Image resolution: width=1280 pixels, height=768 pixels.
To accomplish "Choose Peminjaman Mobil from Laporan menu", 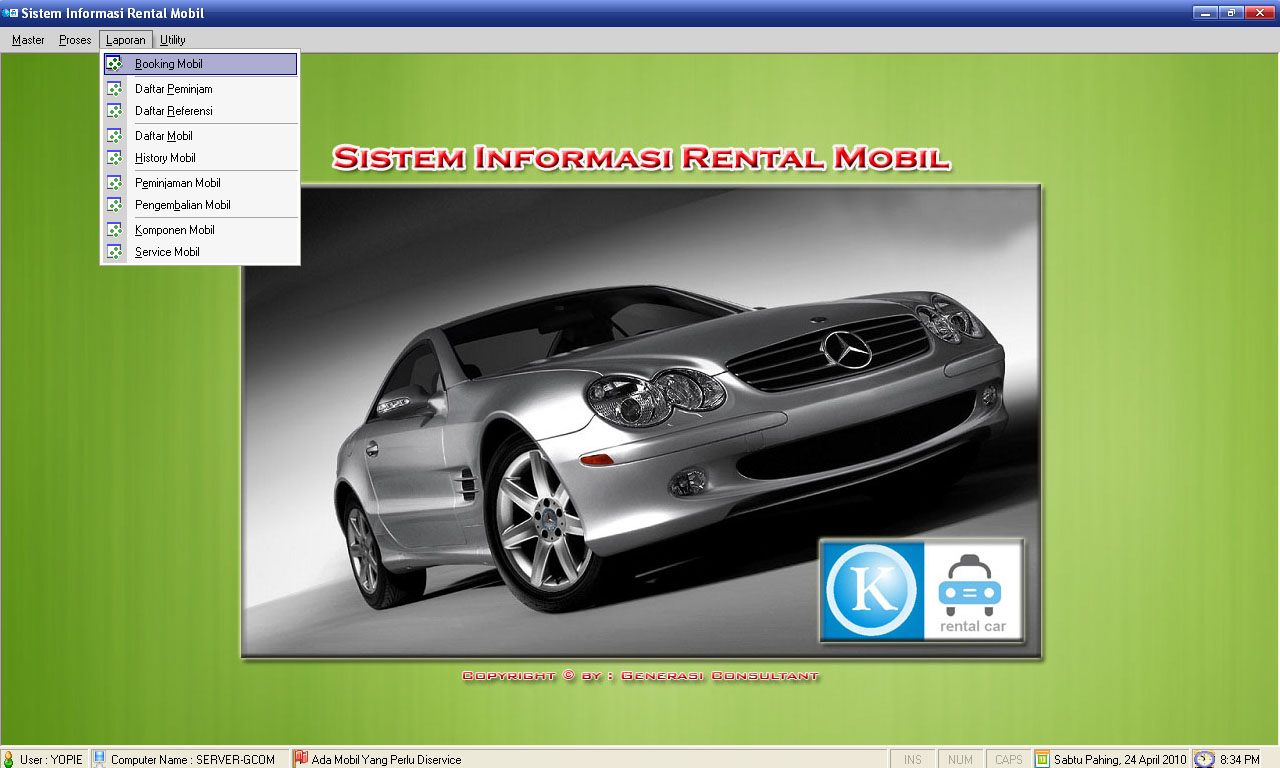I will click(178, 183).
